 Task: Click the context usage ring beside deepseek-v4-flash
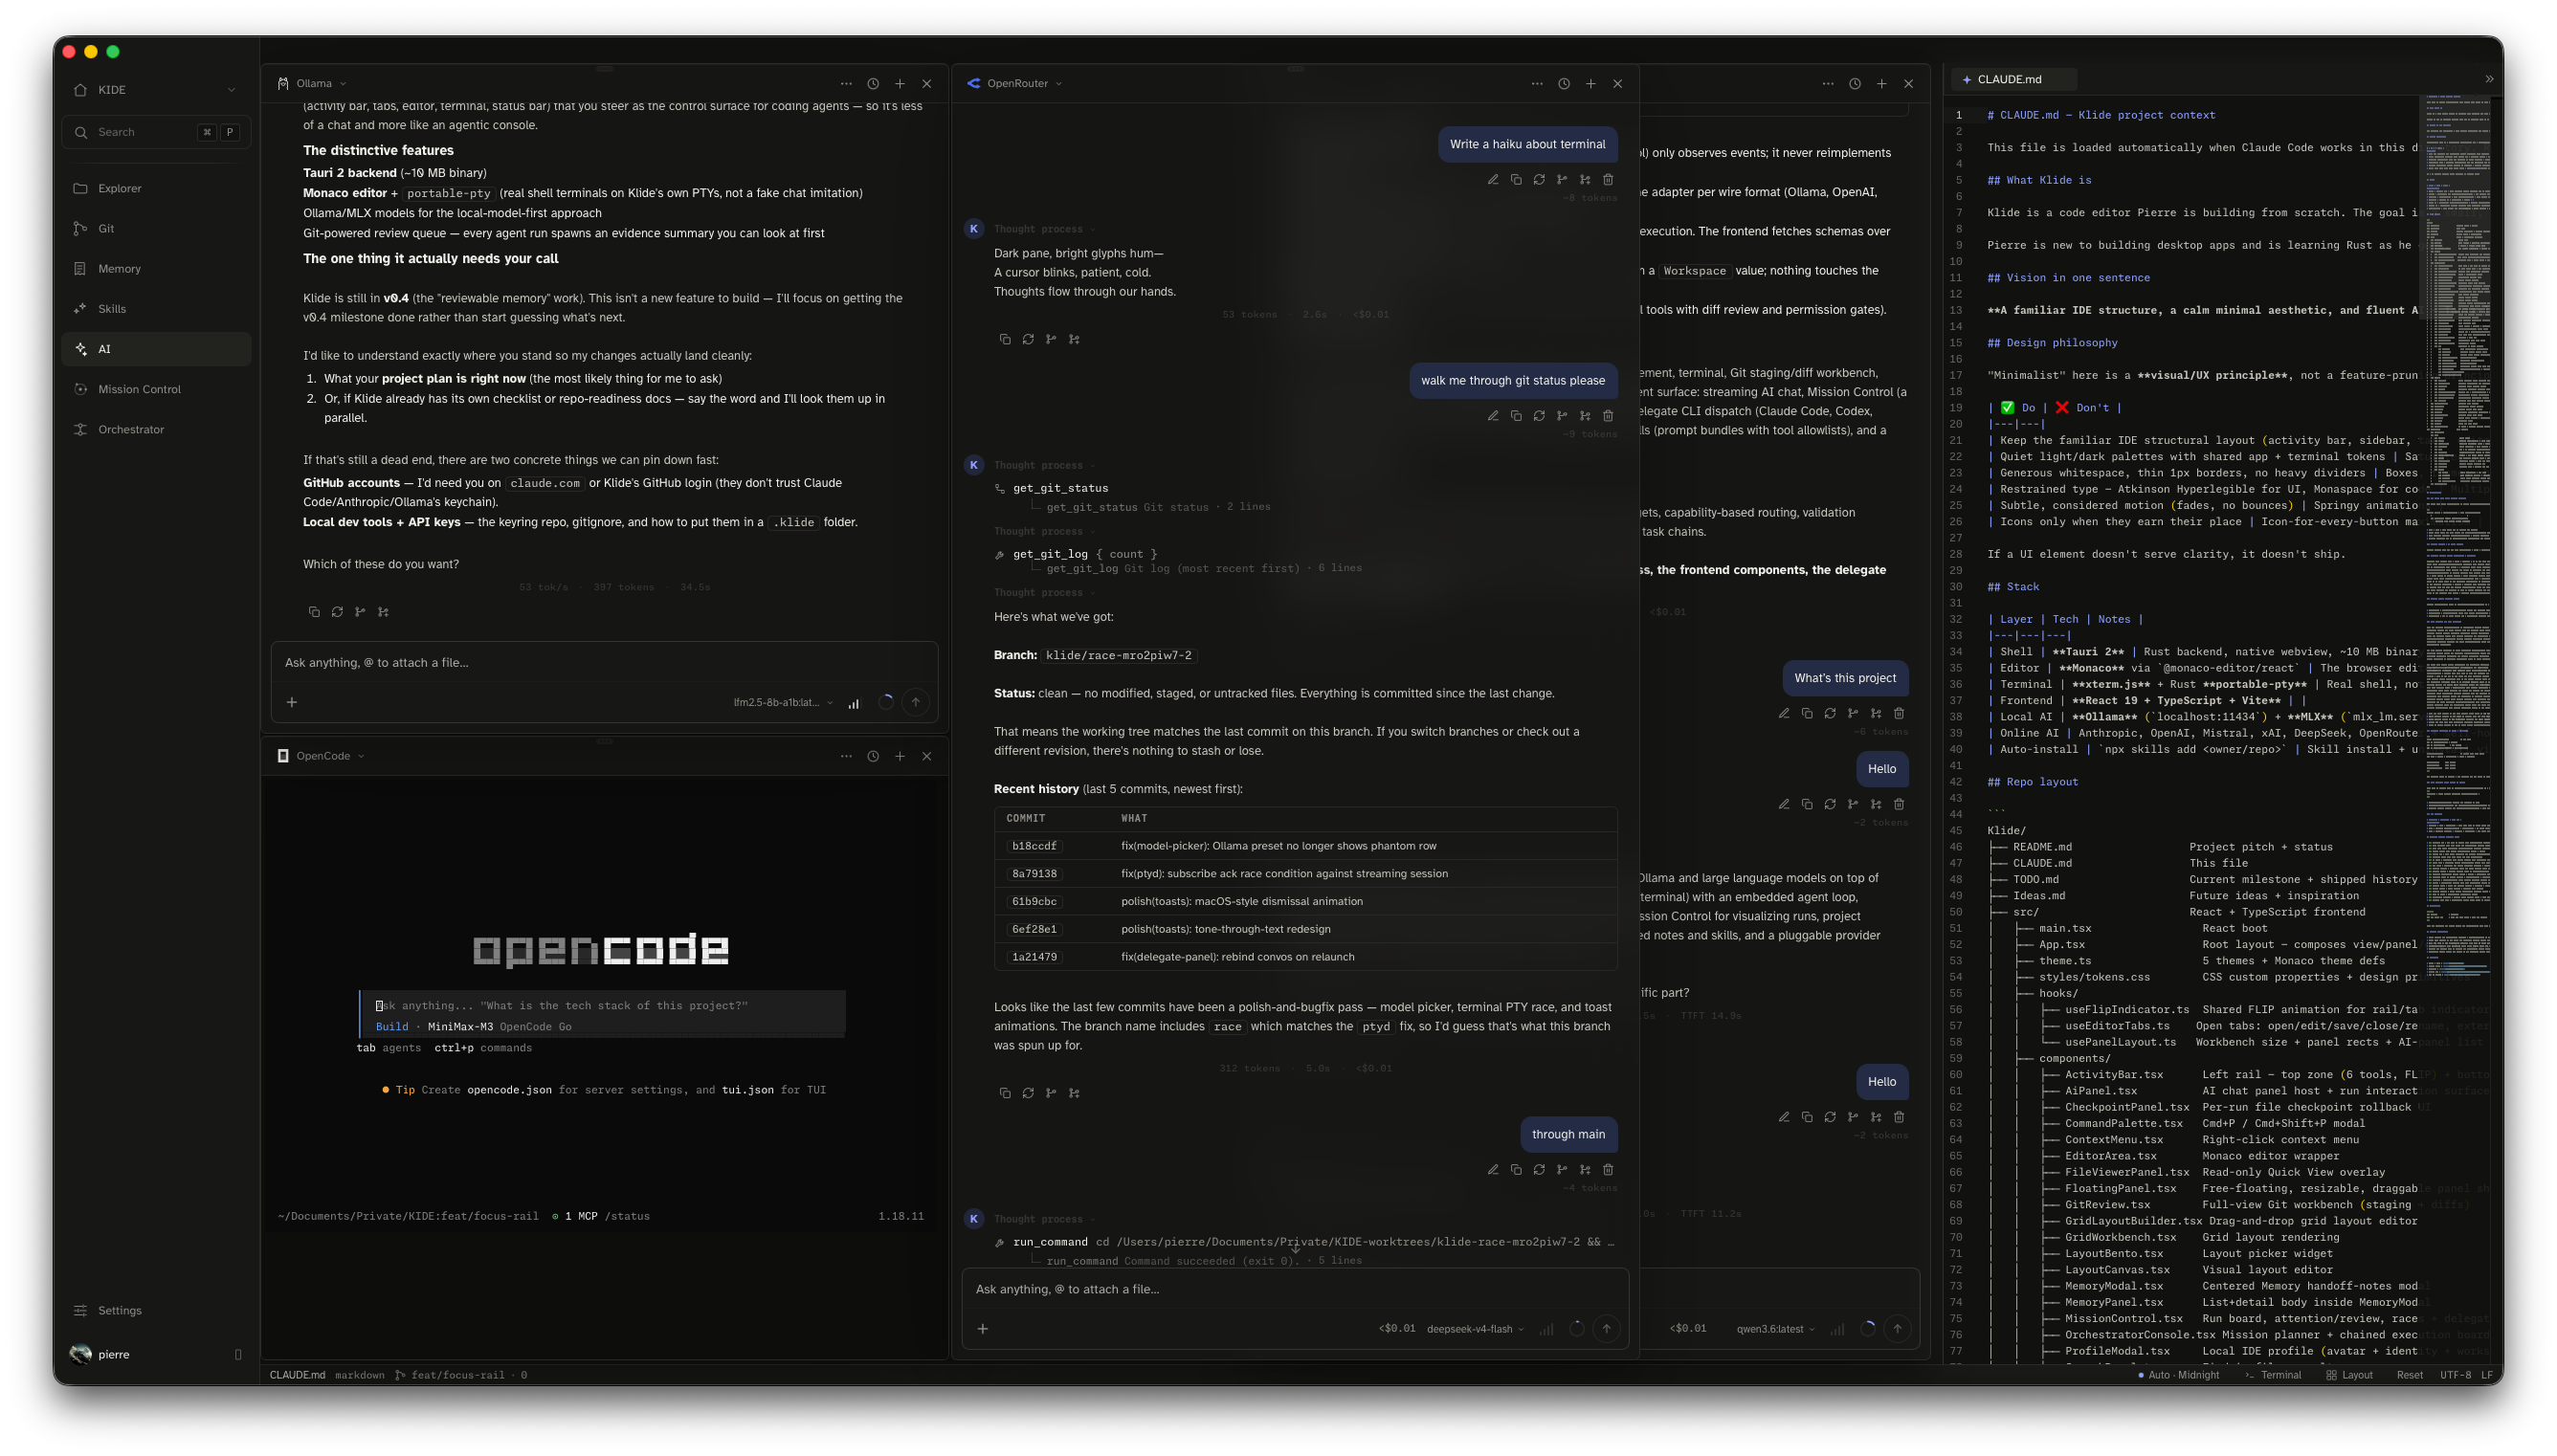coord(1577,1329)
